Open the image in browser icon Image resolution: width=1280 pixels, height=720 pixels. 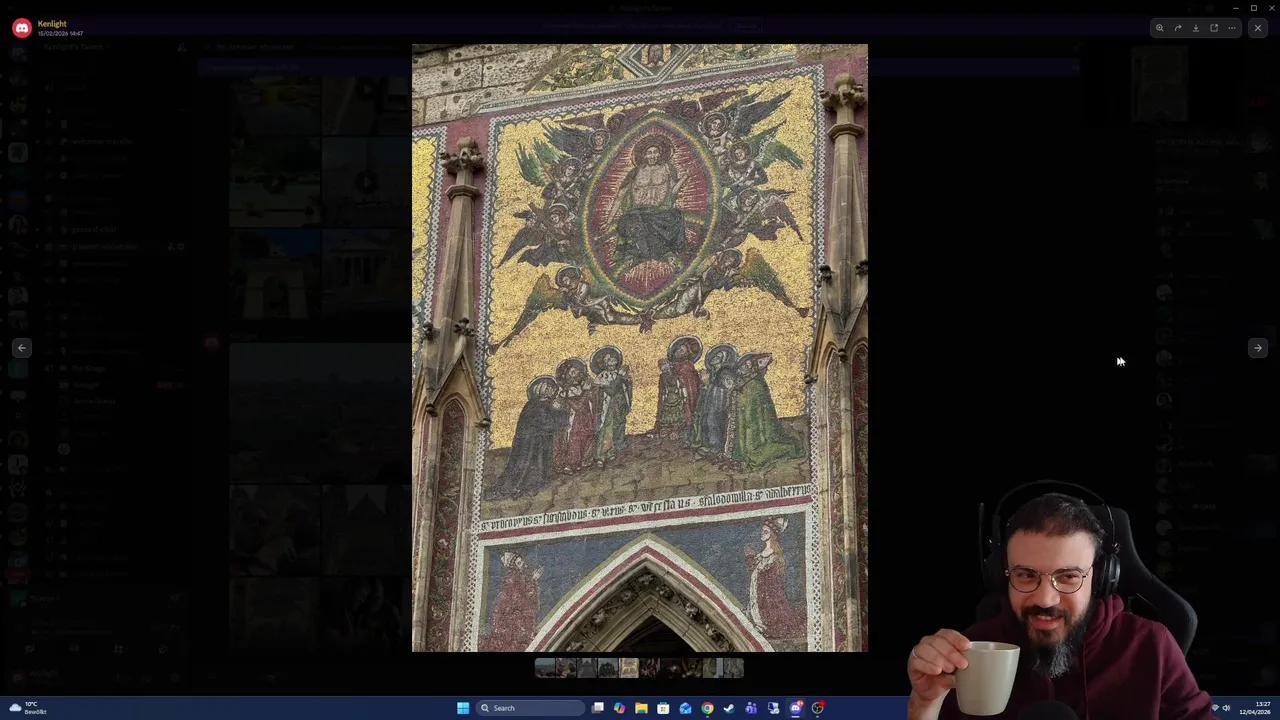(1214, 28)
